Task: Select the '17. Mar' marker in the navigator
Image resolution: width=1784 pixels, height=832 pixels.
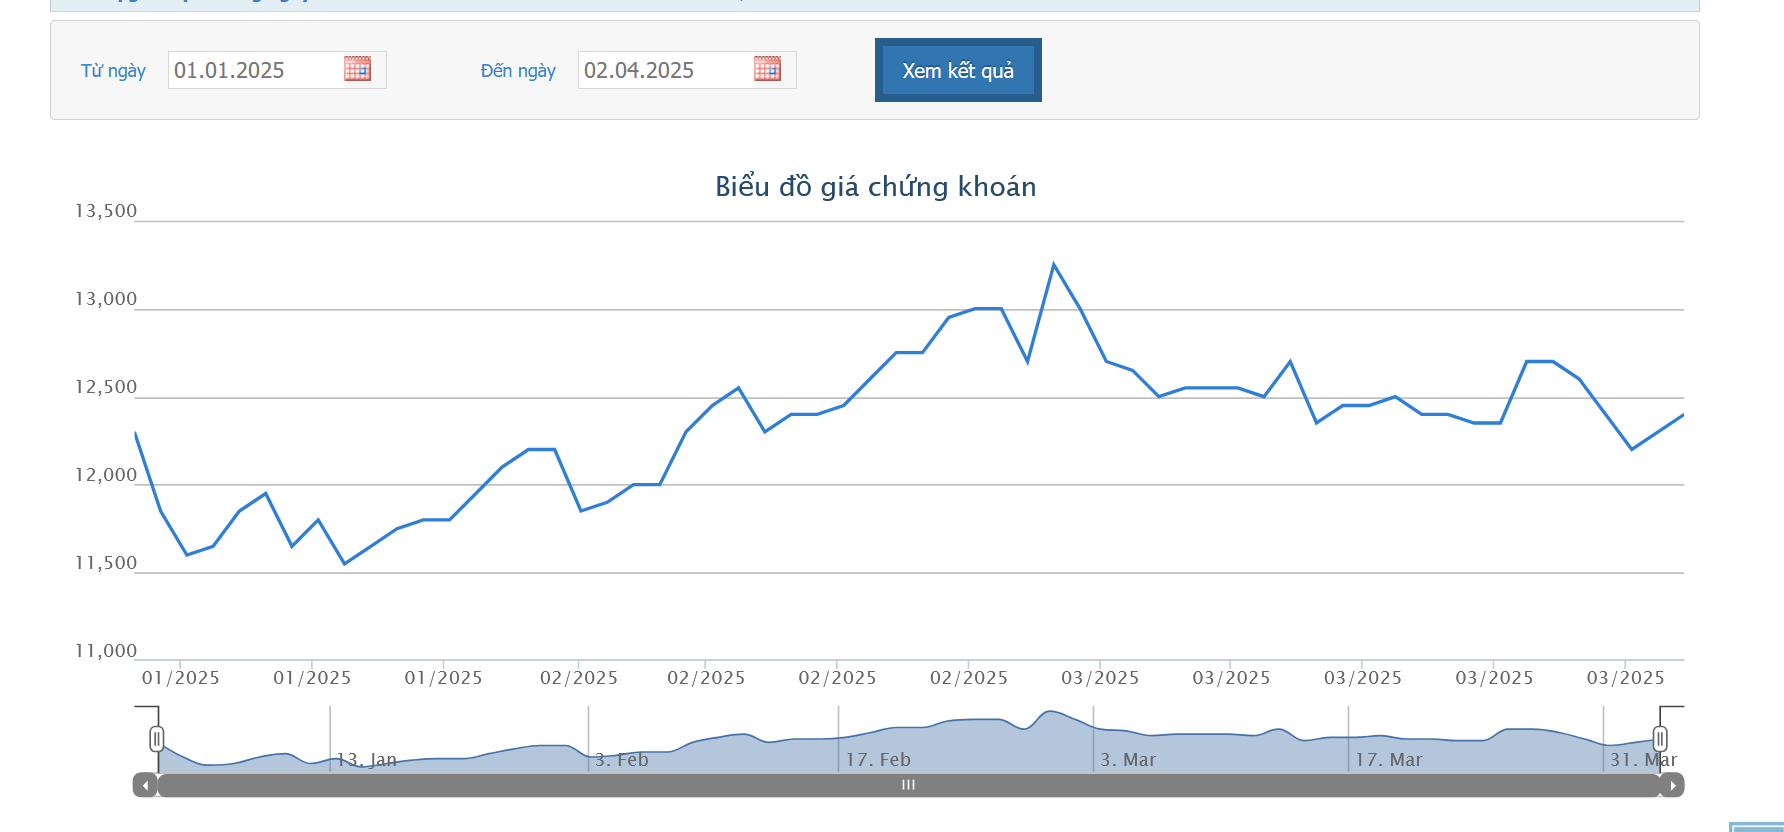Action: tap(1388, 760)
